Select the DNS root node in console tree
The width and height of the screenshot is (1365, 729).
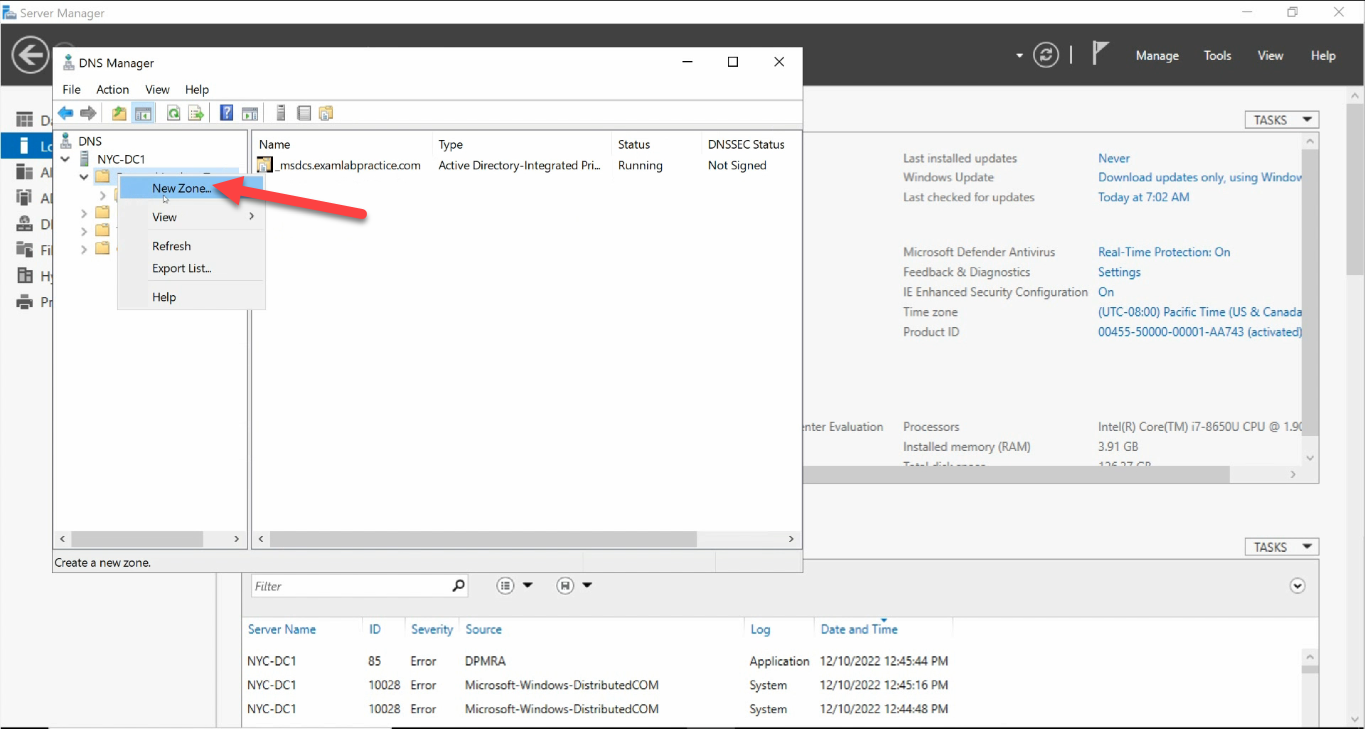point(90,141)
